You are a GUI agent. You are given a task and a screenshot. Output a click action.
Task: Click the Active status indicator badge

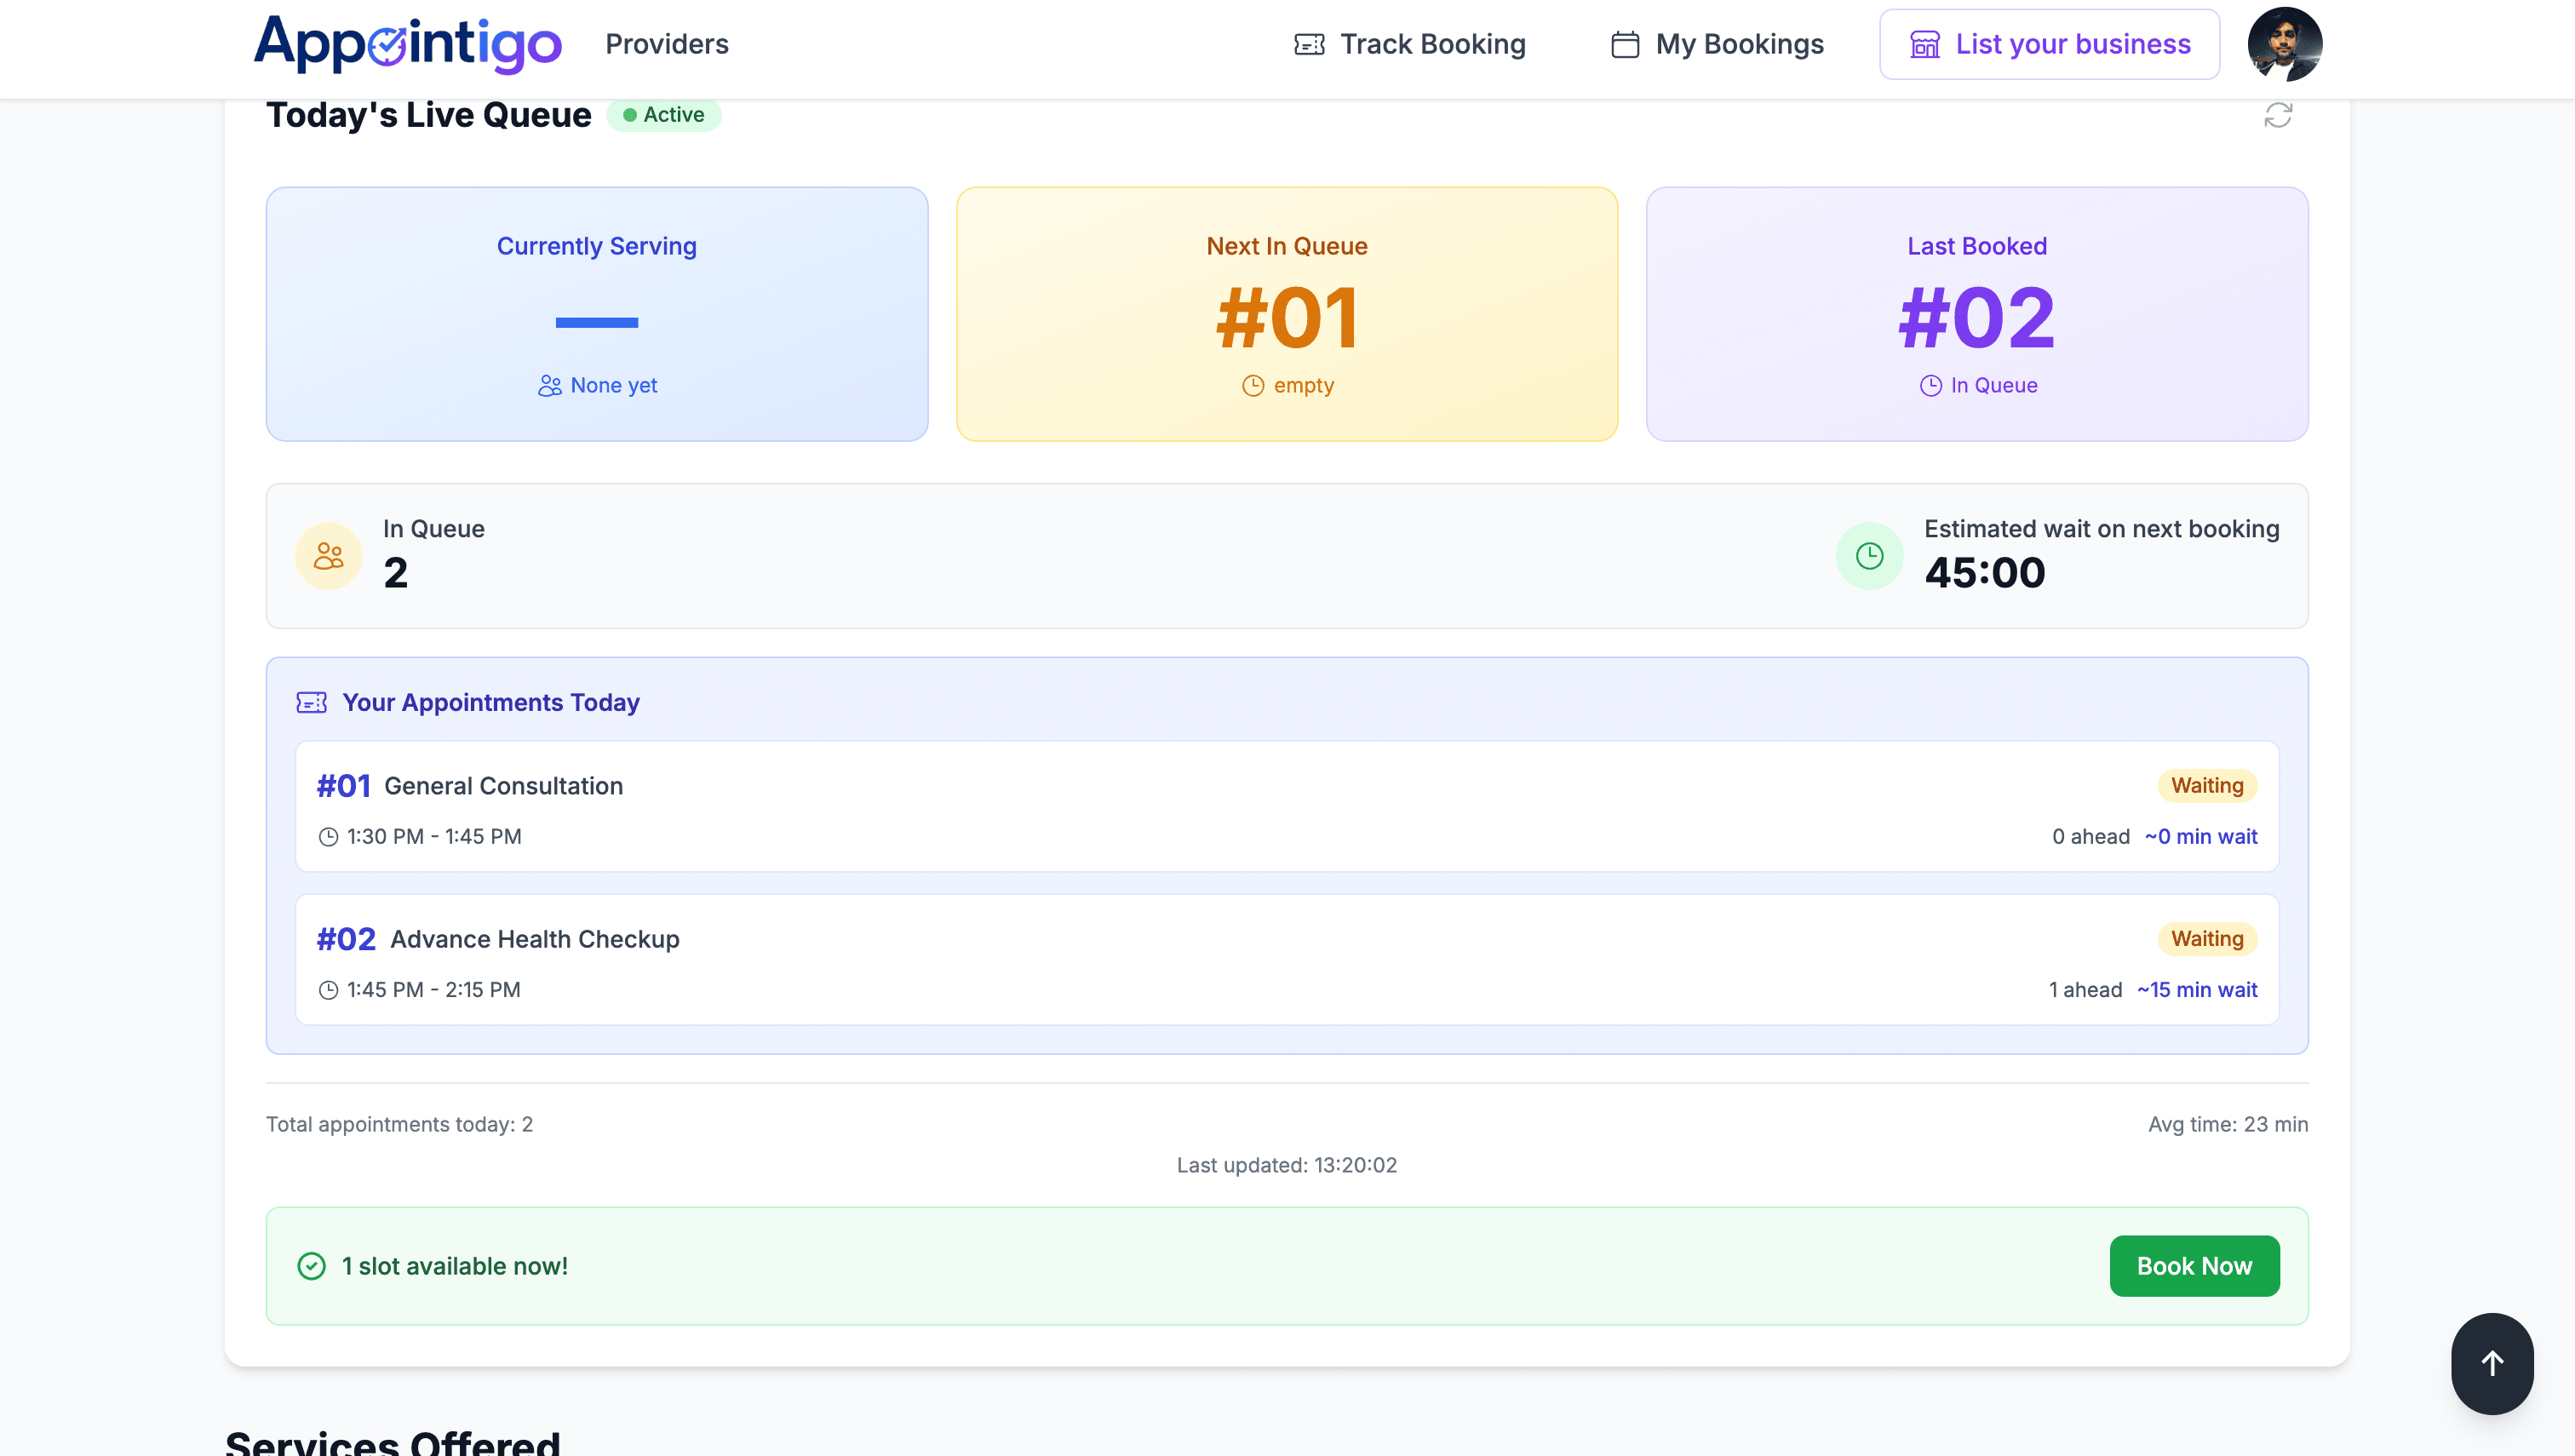[x=664, y=115]
